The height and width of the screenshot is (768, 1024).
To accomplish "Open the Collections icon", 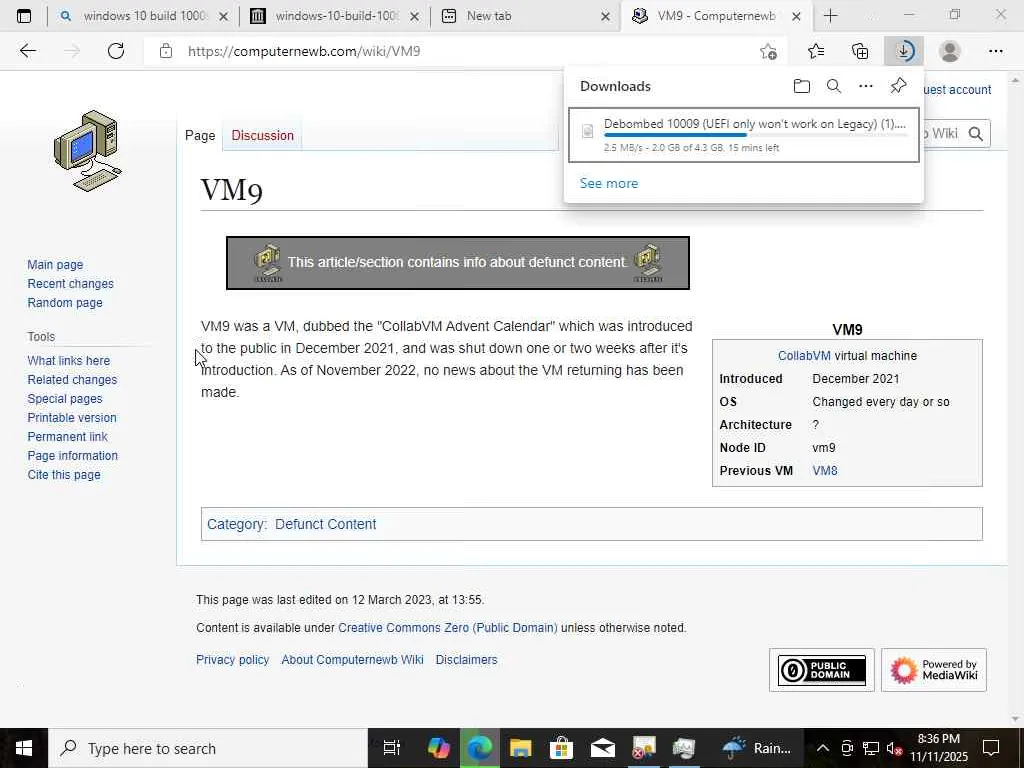I will click(860, 51).
